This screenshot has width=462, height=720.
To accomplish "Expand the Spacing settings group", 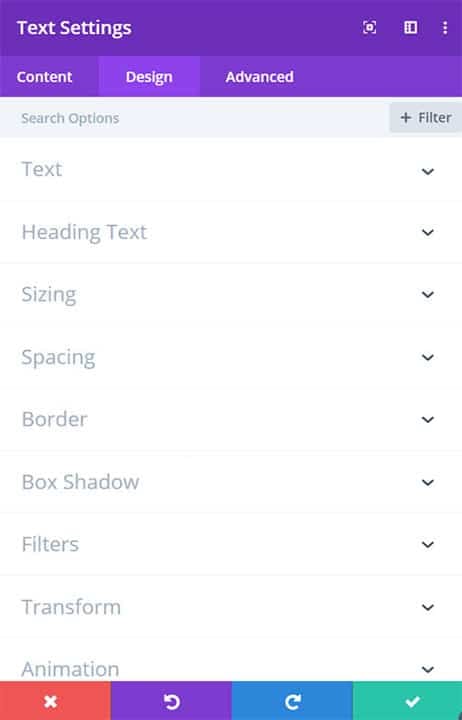I will click(x=231, y=357).
